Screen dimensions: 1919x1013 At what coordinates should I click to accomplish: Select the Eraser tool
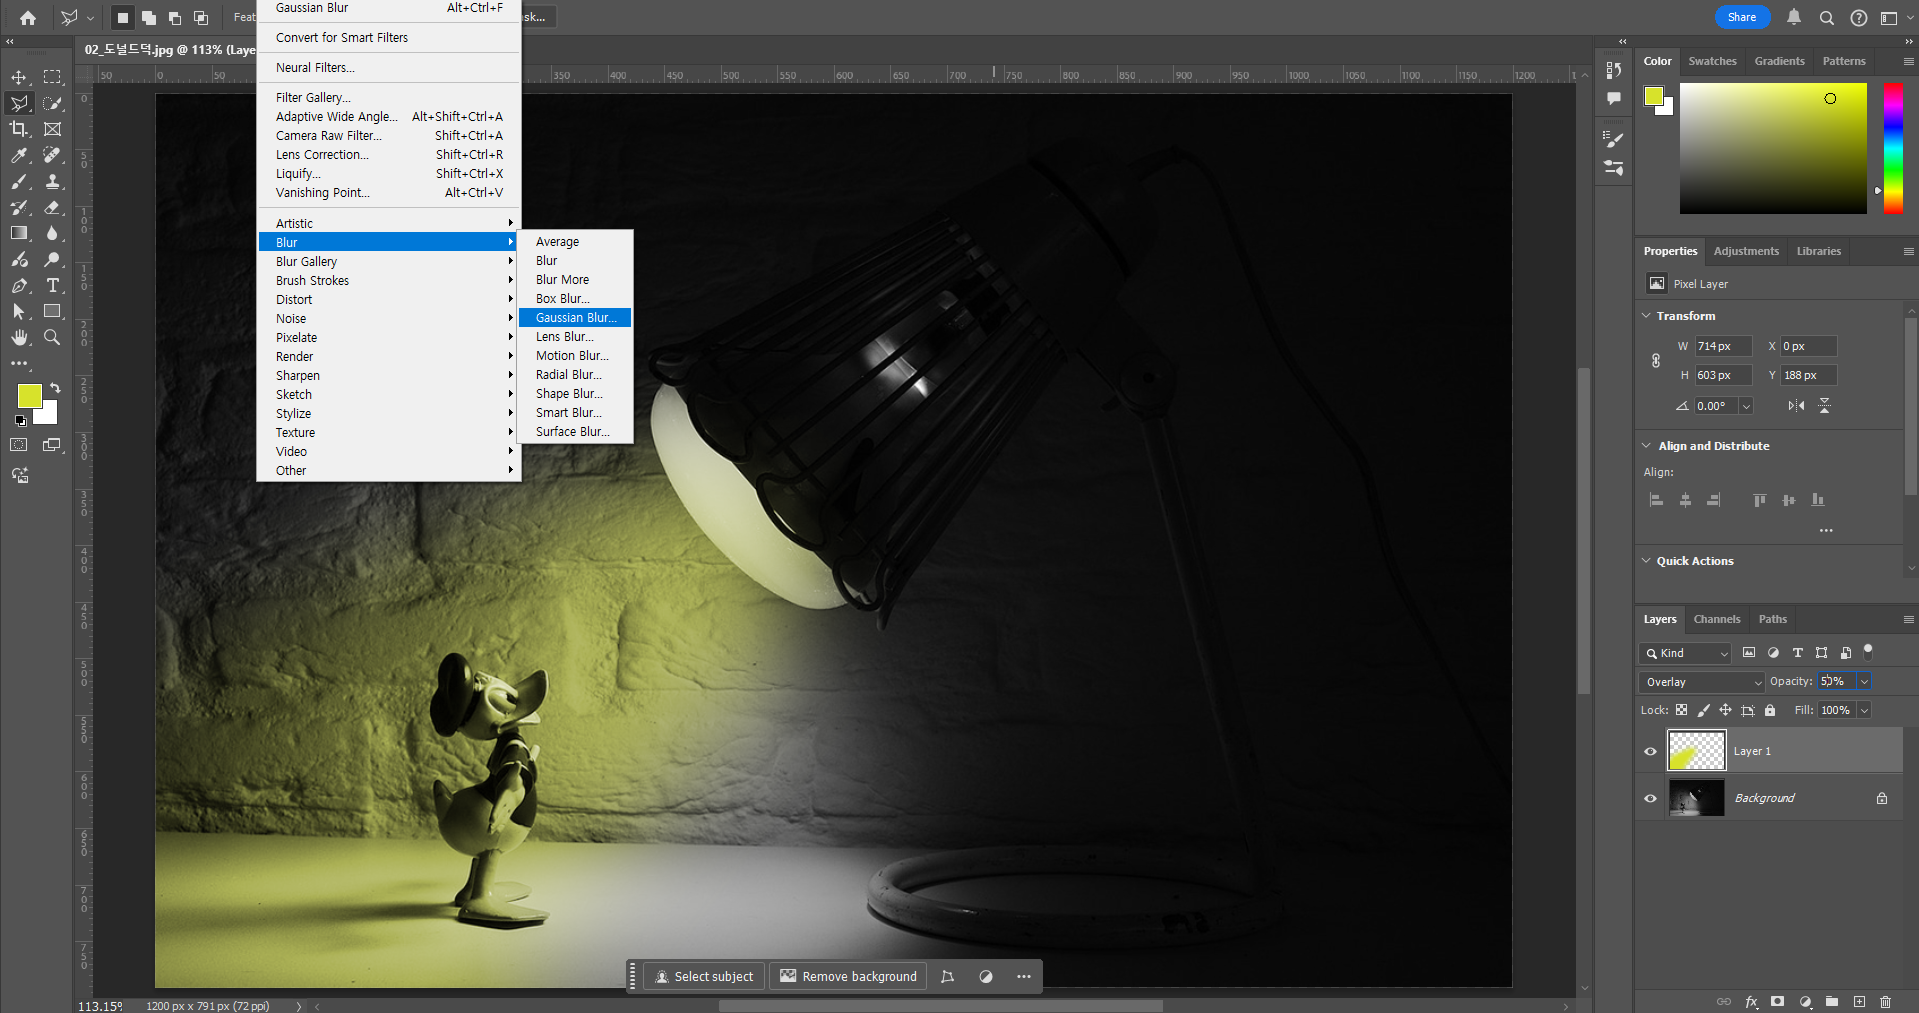52,207
